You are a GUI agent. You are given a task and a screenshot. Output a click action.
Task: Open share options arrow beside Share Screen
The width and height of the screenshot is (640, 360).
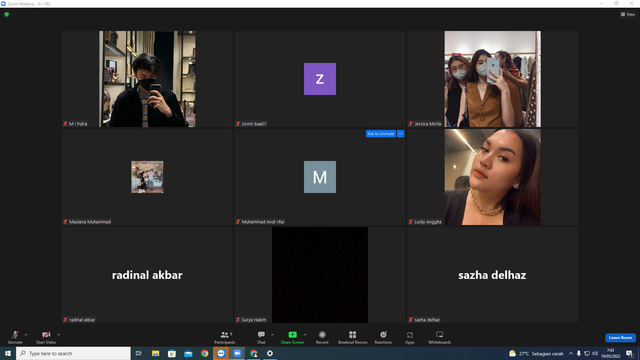(305, 335)
